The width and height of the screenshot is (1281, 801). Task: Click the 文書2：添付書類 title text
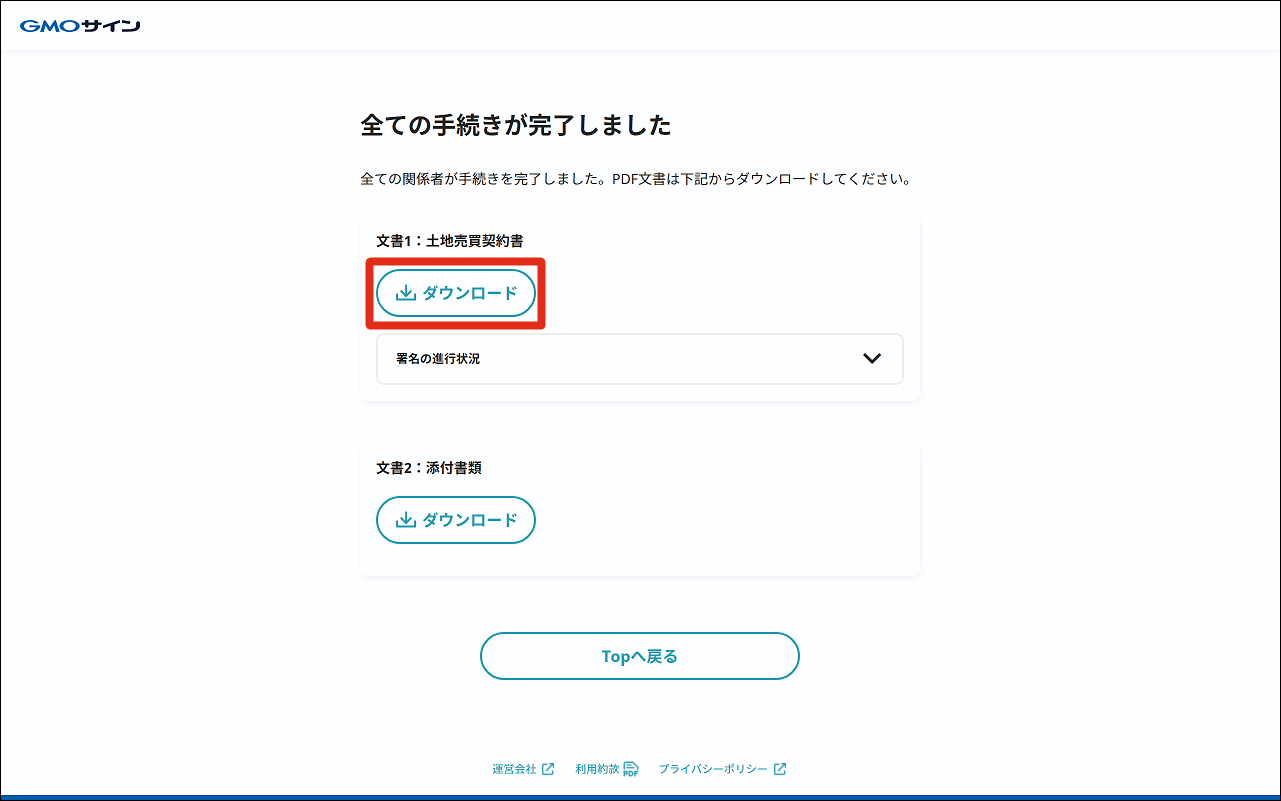coord(429,468)
